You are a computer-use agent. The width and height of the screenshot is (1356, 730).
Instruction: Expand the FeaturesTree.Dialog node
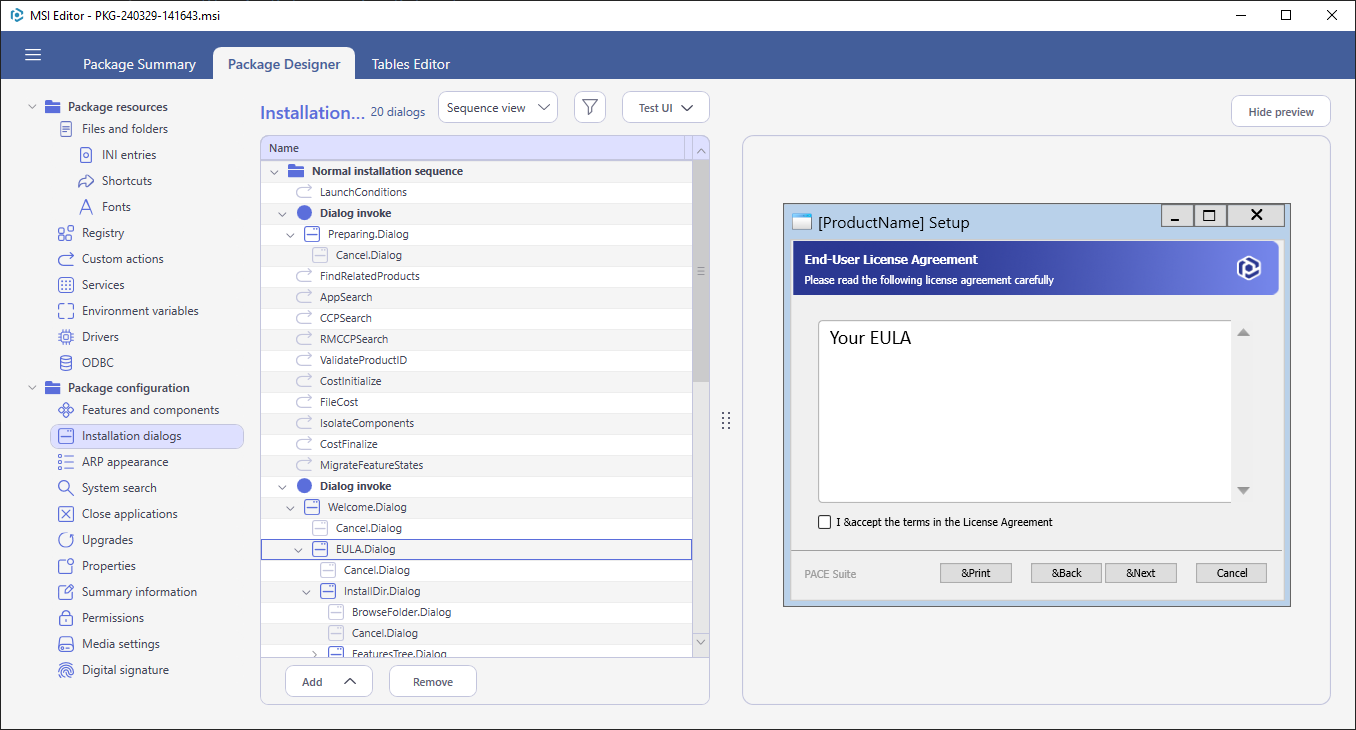[315, 654]
